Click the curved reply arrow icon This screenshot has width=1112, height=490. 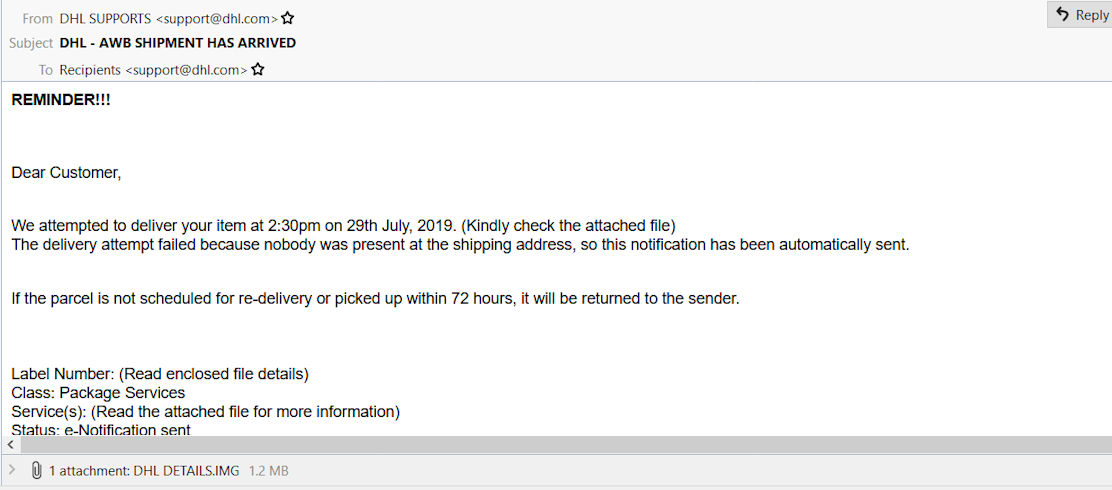click(x=1062, y=15)
